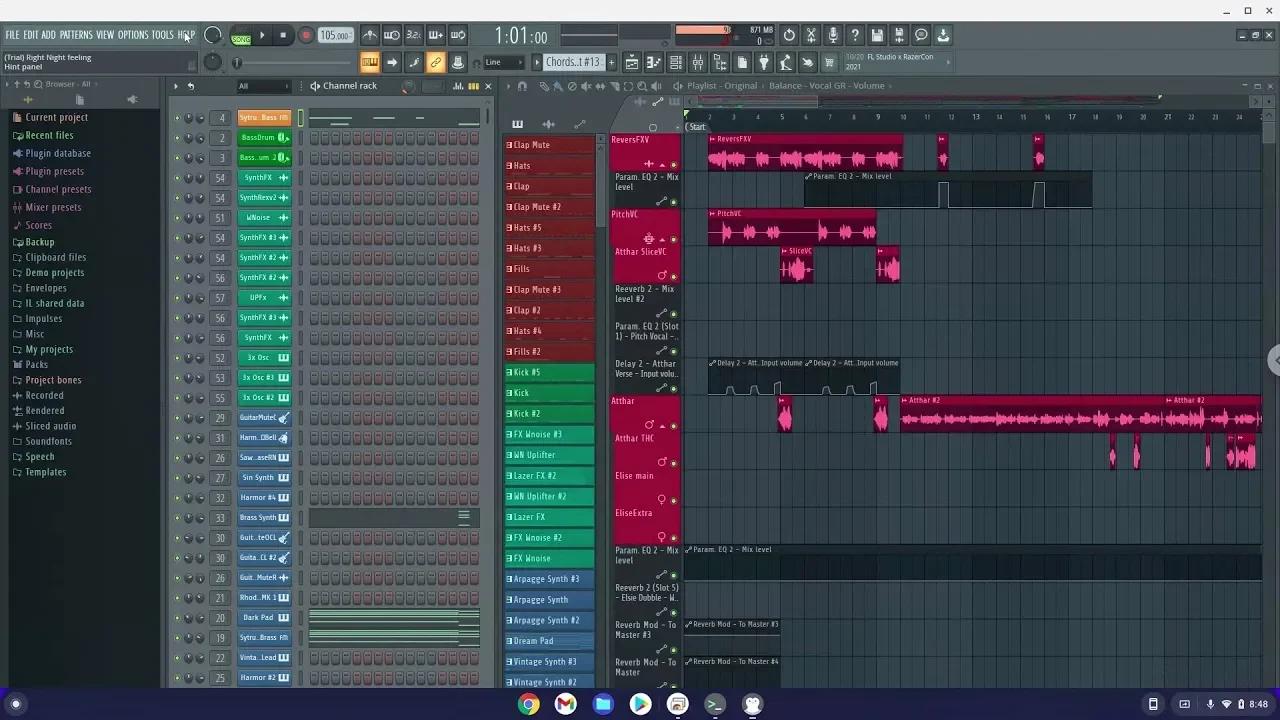Switch the pattern/song mode button
The height and width of the screenshot is (720, 1280).
click(241, 36)
